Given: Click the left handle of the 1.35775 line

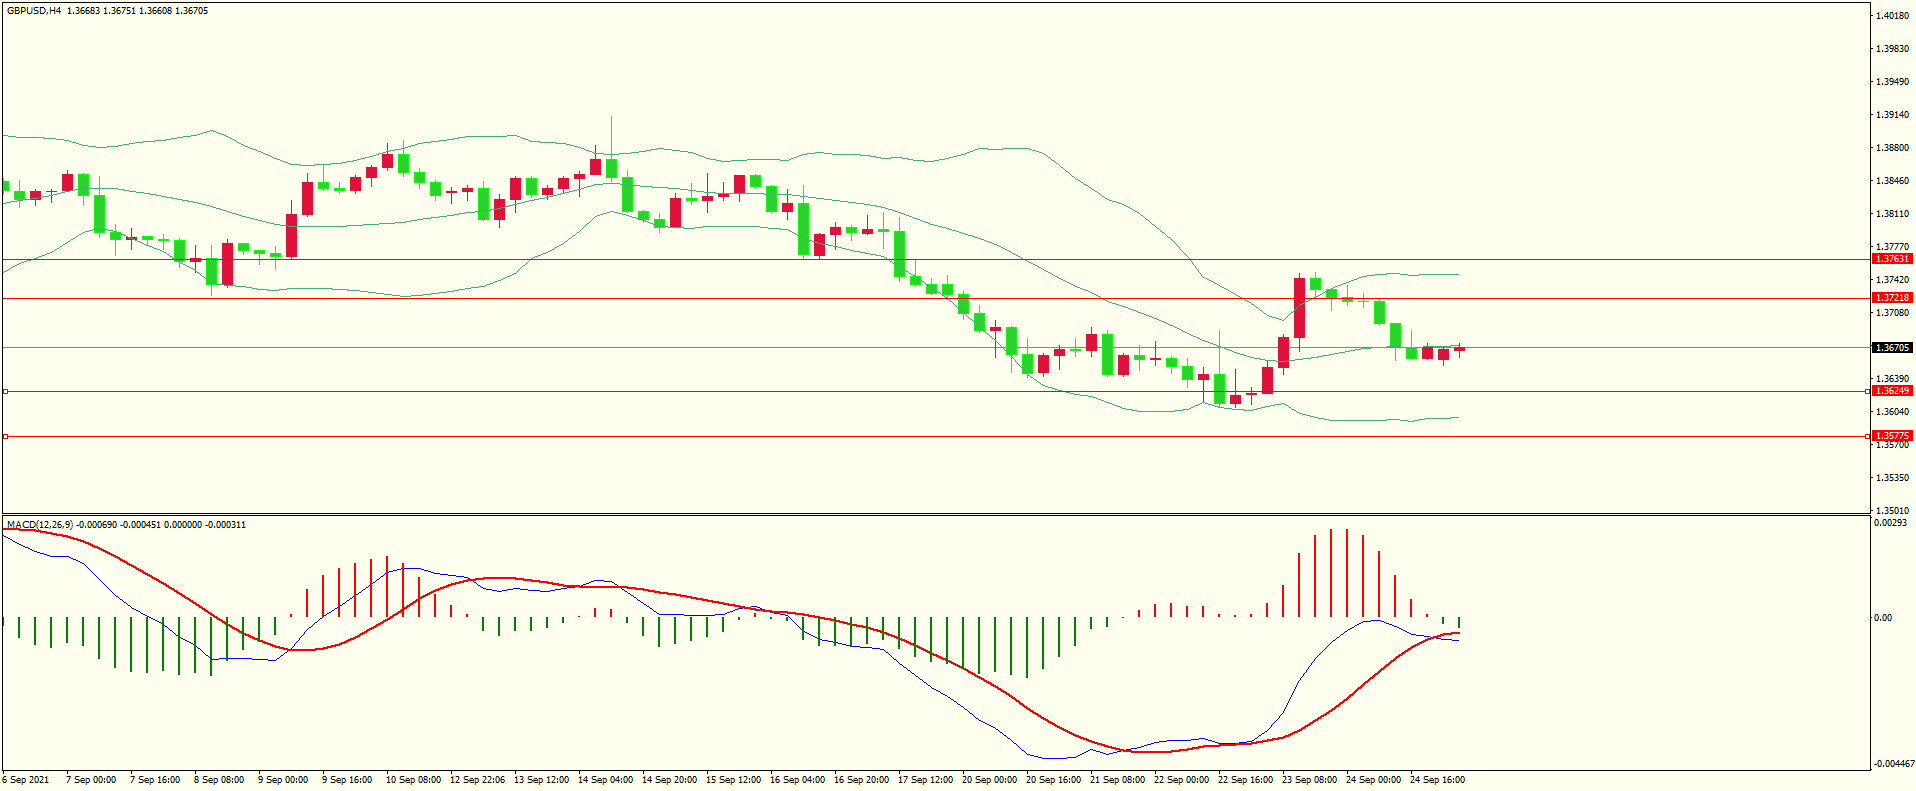Looking at the screenshot, I should pos(5,436).
